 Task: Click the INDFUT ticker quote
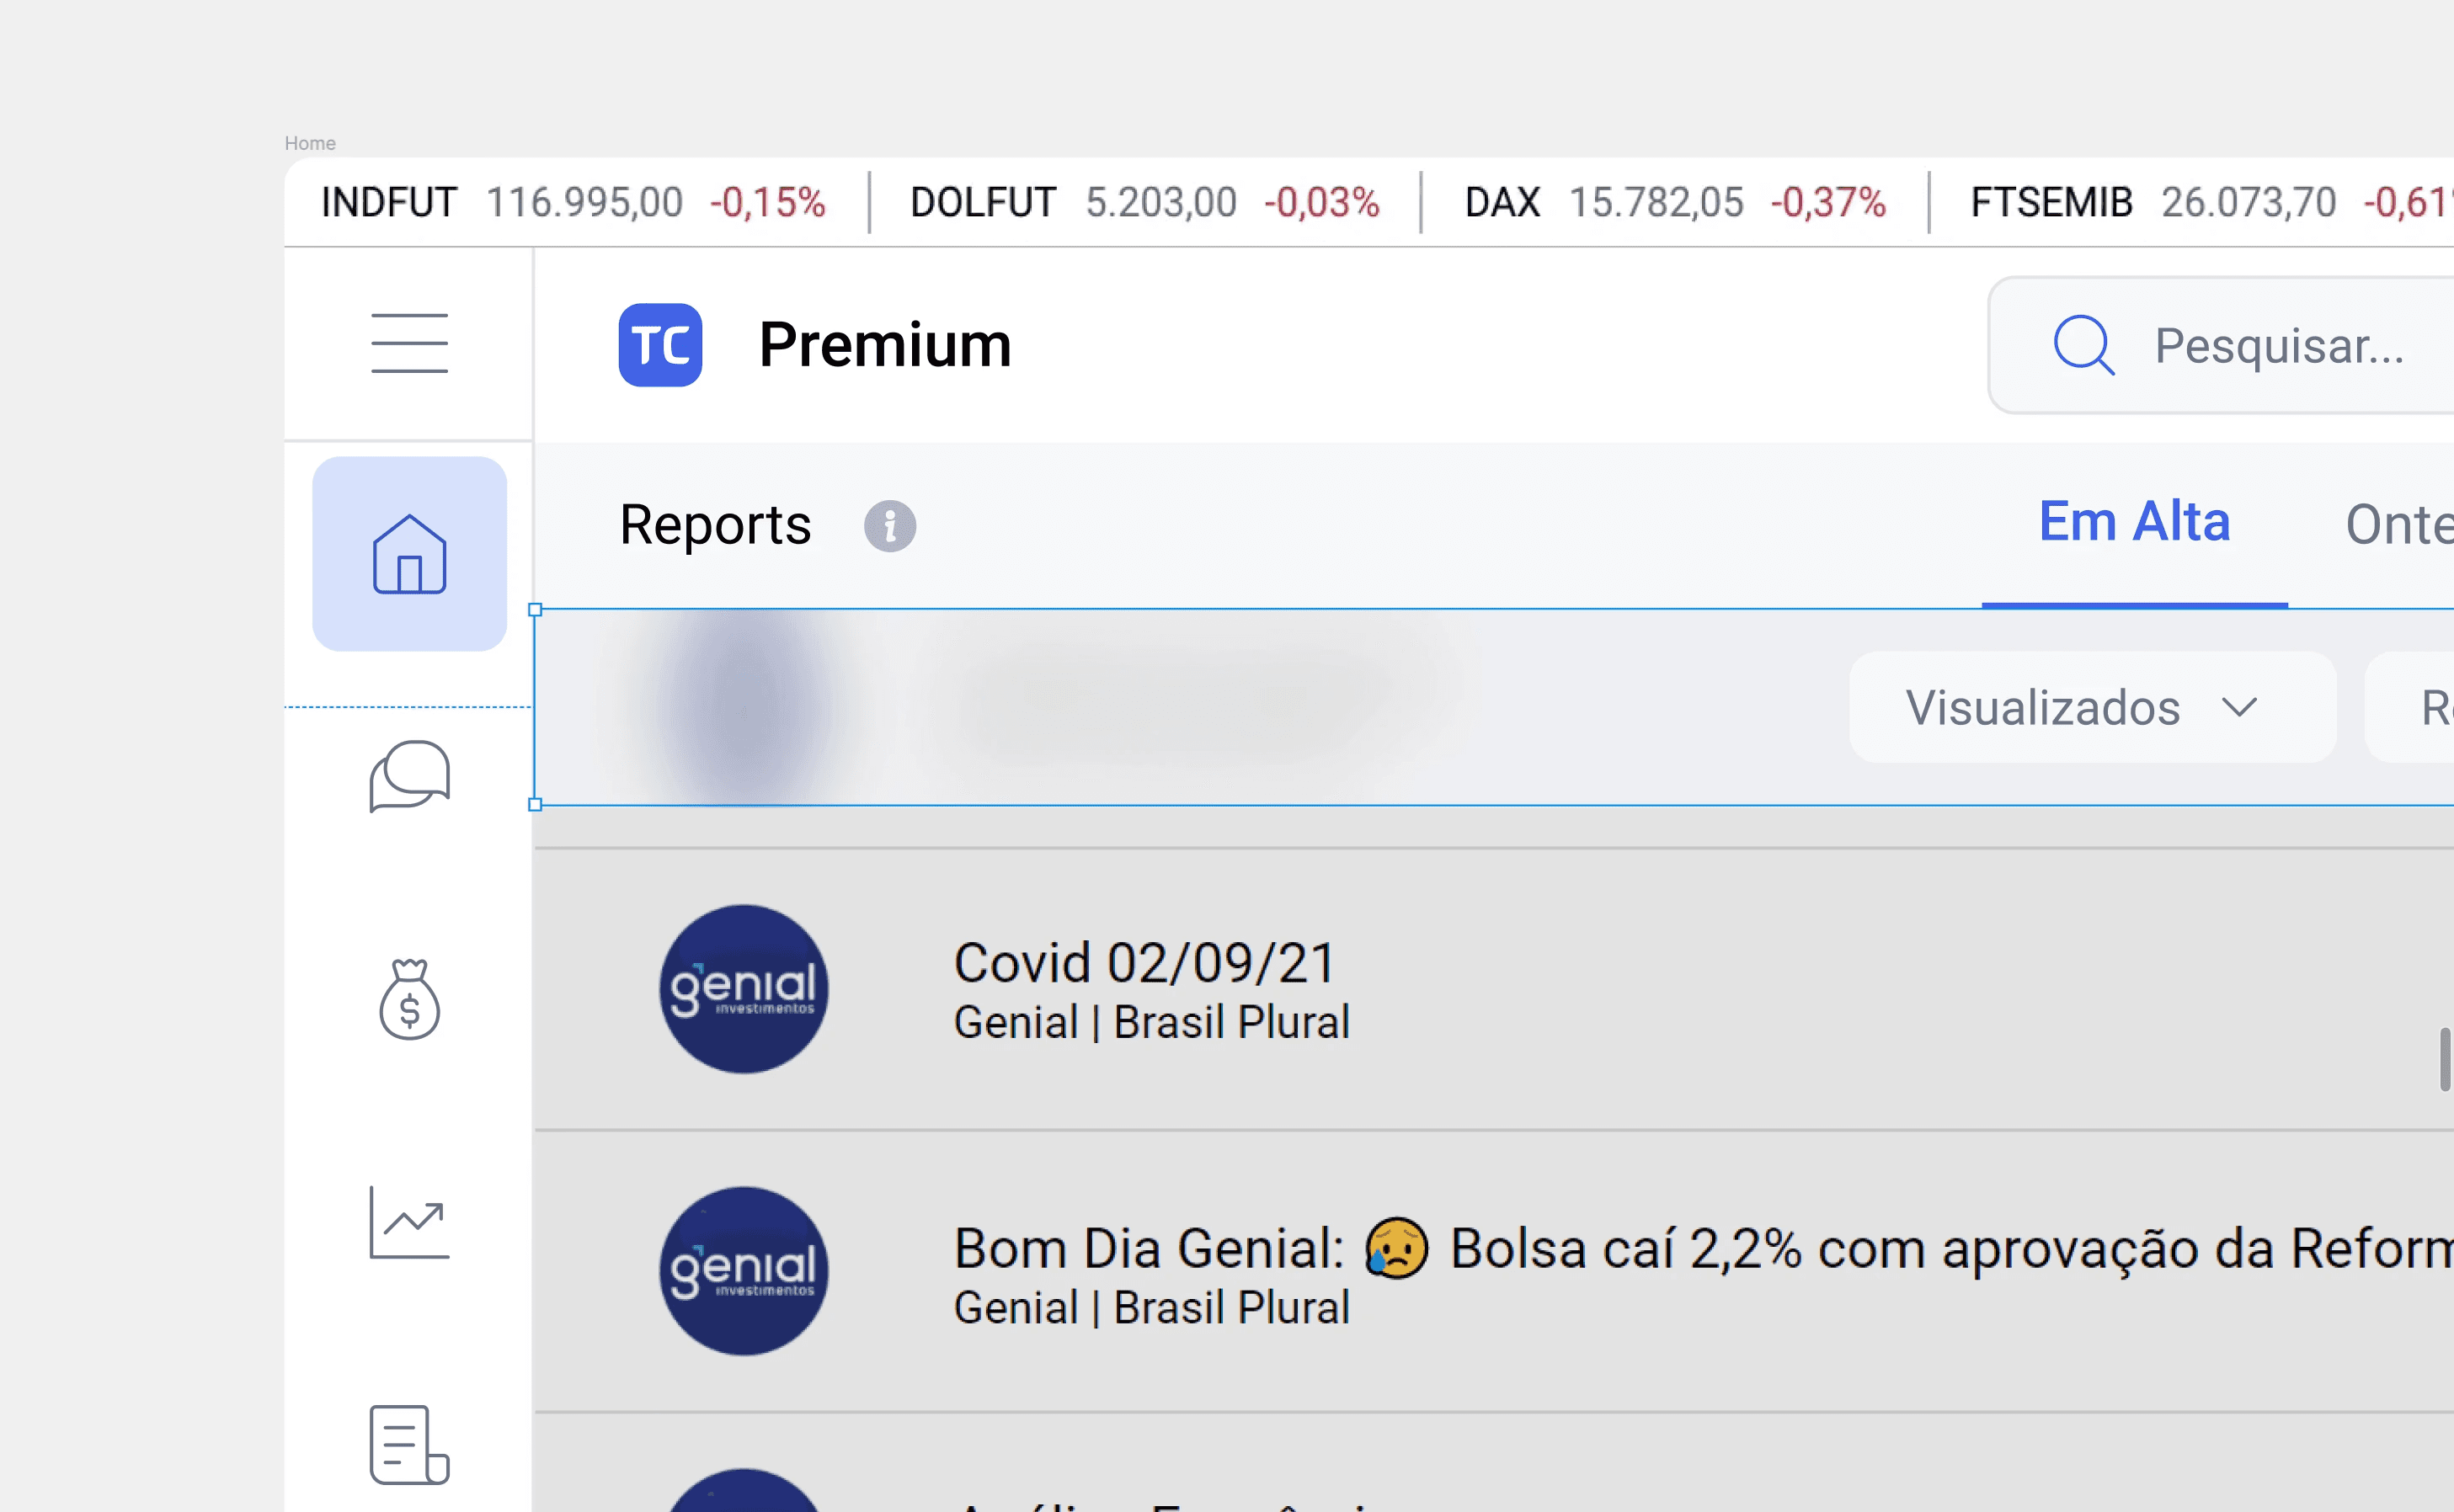pos(572,202)
